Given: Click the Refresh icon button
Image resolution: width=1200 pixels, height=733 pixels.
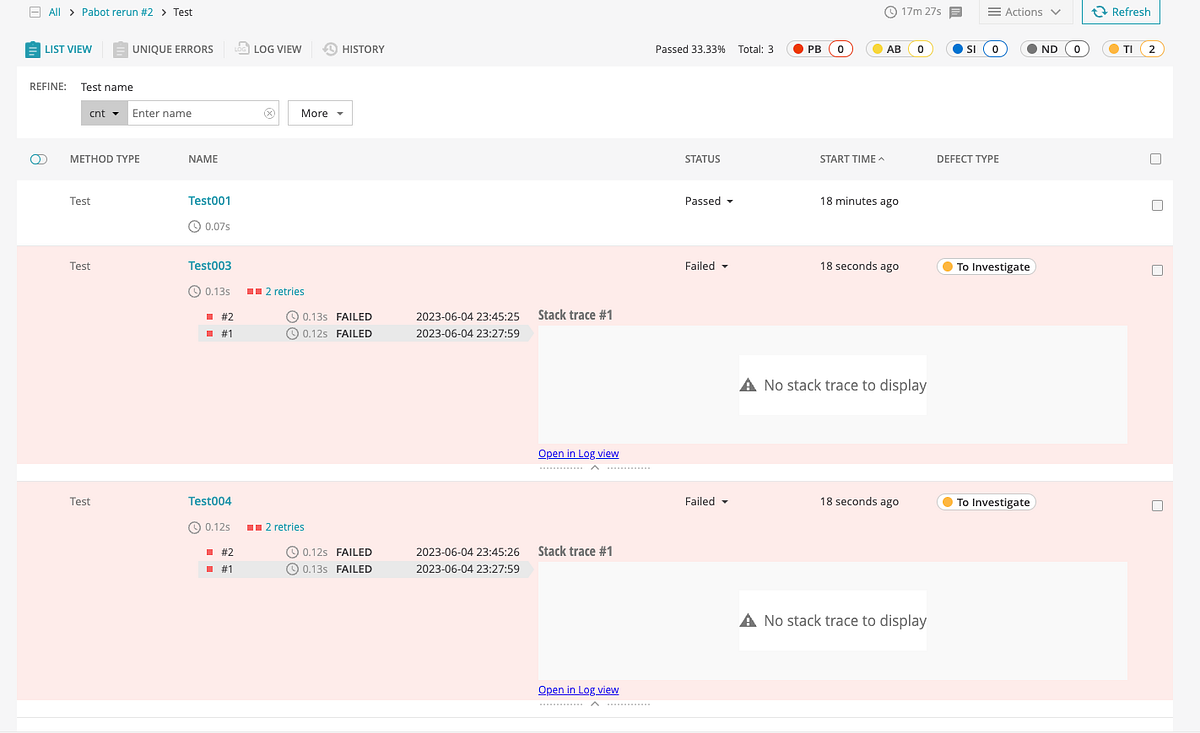Looking at the screenshot, I should click(1121, 12).
